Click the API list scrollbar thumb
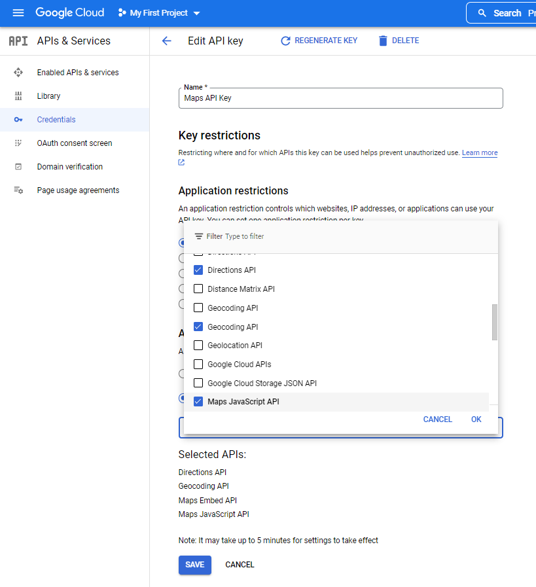The image size is (536, 587). [494, 322]
